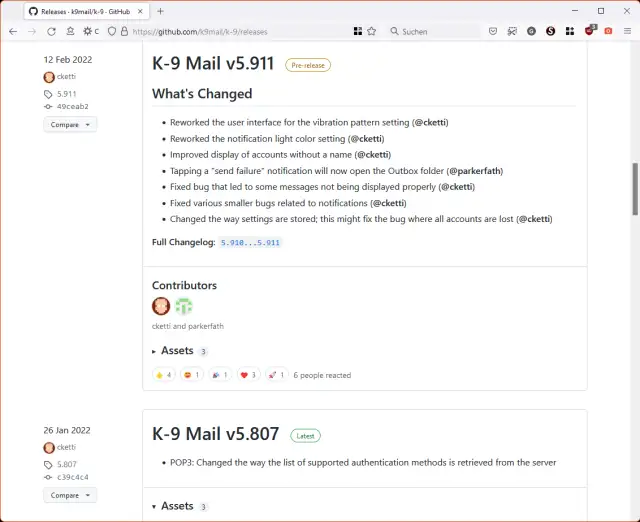This screenshot has width=640, height=522.
Task: Open the Firefox hamburger menu
Action: click(x=627, y=31)
